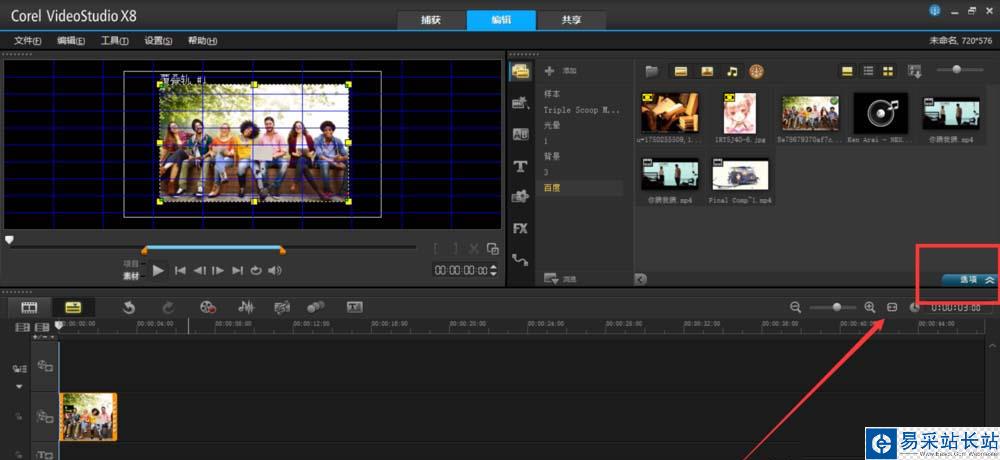Image resolution: width=1000 pixels, height=460 pixels.
Task: Select the Final Comp~1.mp4 thumbnail
Action: pos(740,174)
